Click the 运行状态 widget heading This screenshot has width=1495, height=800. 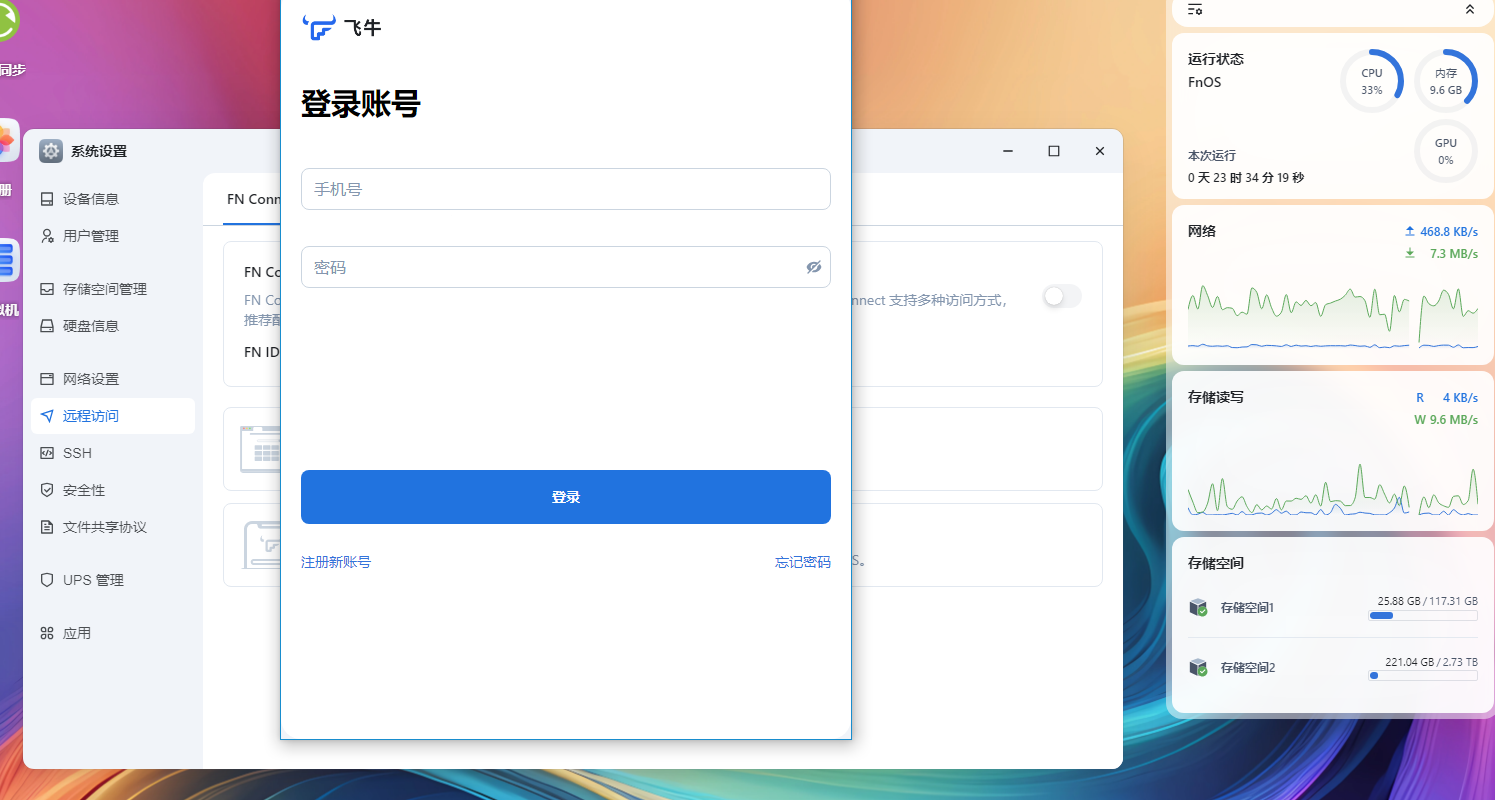(1216, 59)
